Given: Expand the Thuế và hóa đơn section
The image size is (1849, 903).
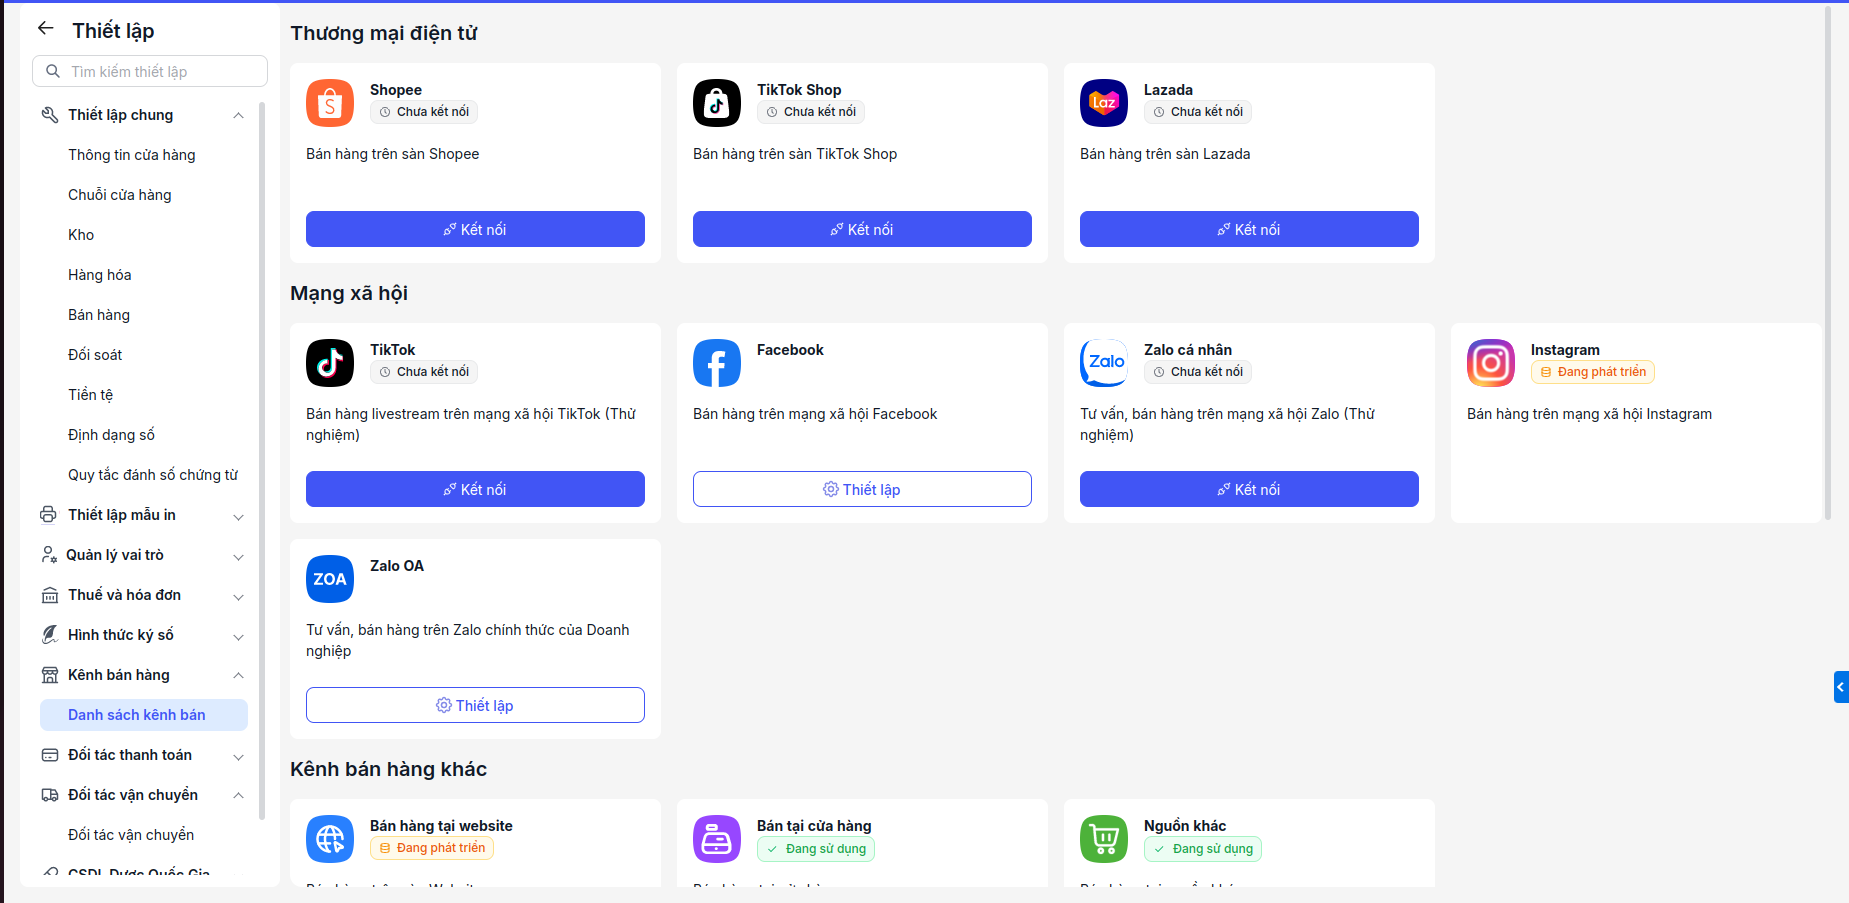Looking at the screenshot, I should click(238, 596).
